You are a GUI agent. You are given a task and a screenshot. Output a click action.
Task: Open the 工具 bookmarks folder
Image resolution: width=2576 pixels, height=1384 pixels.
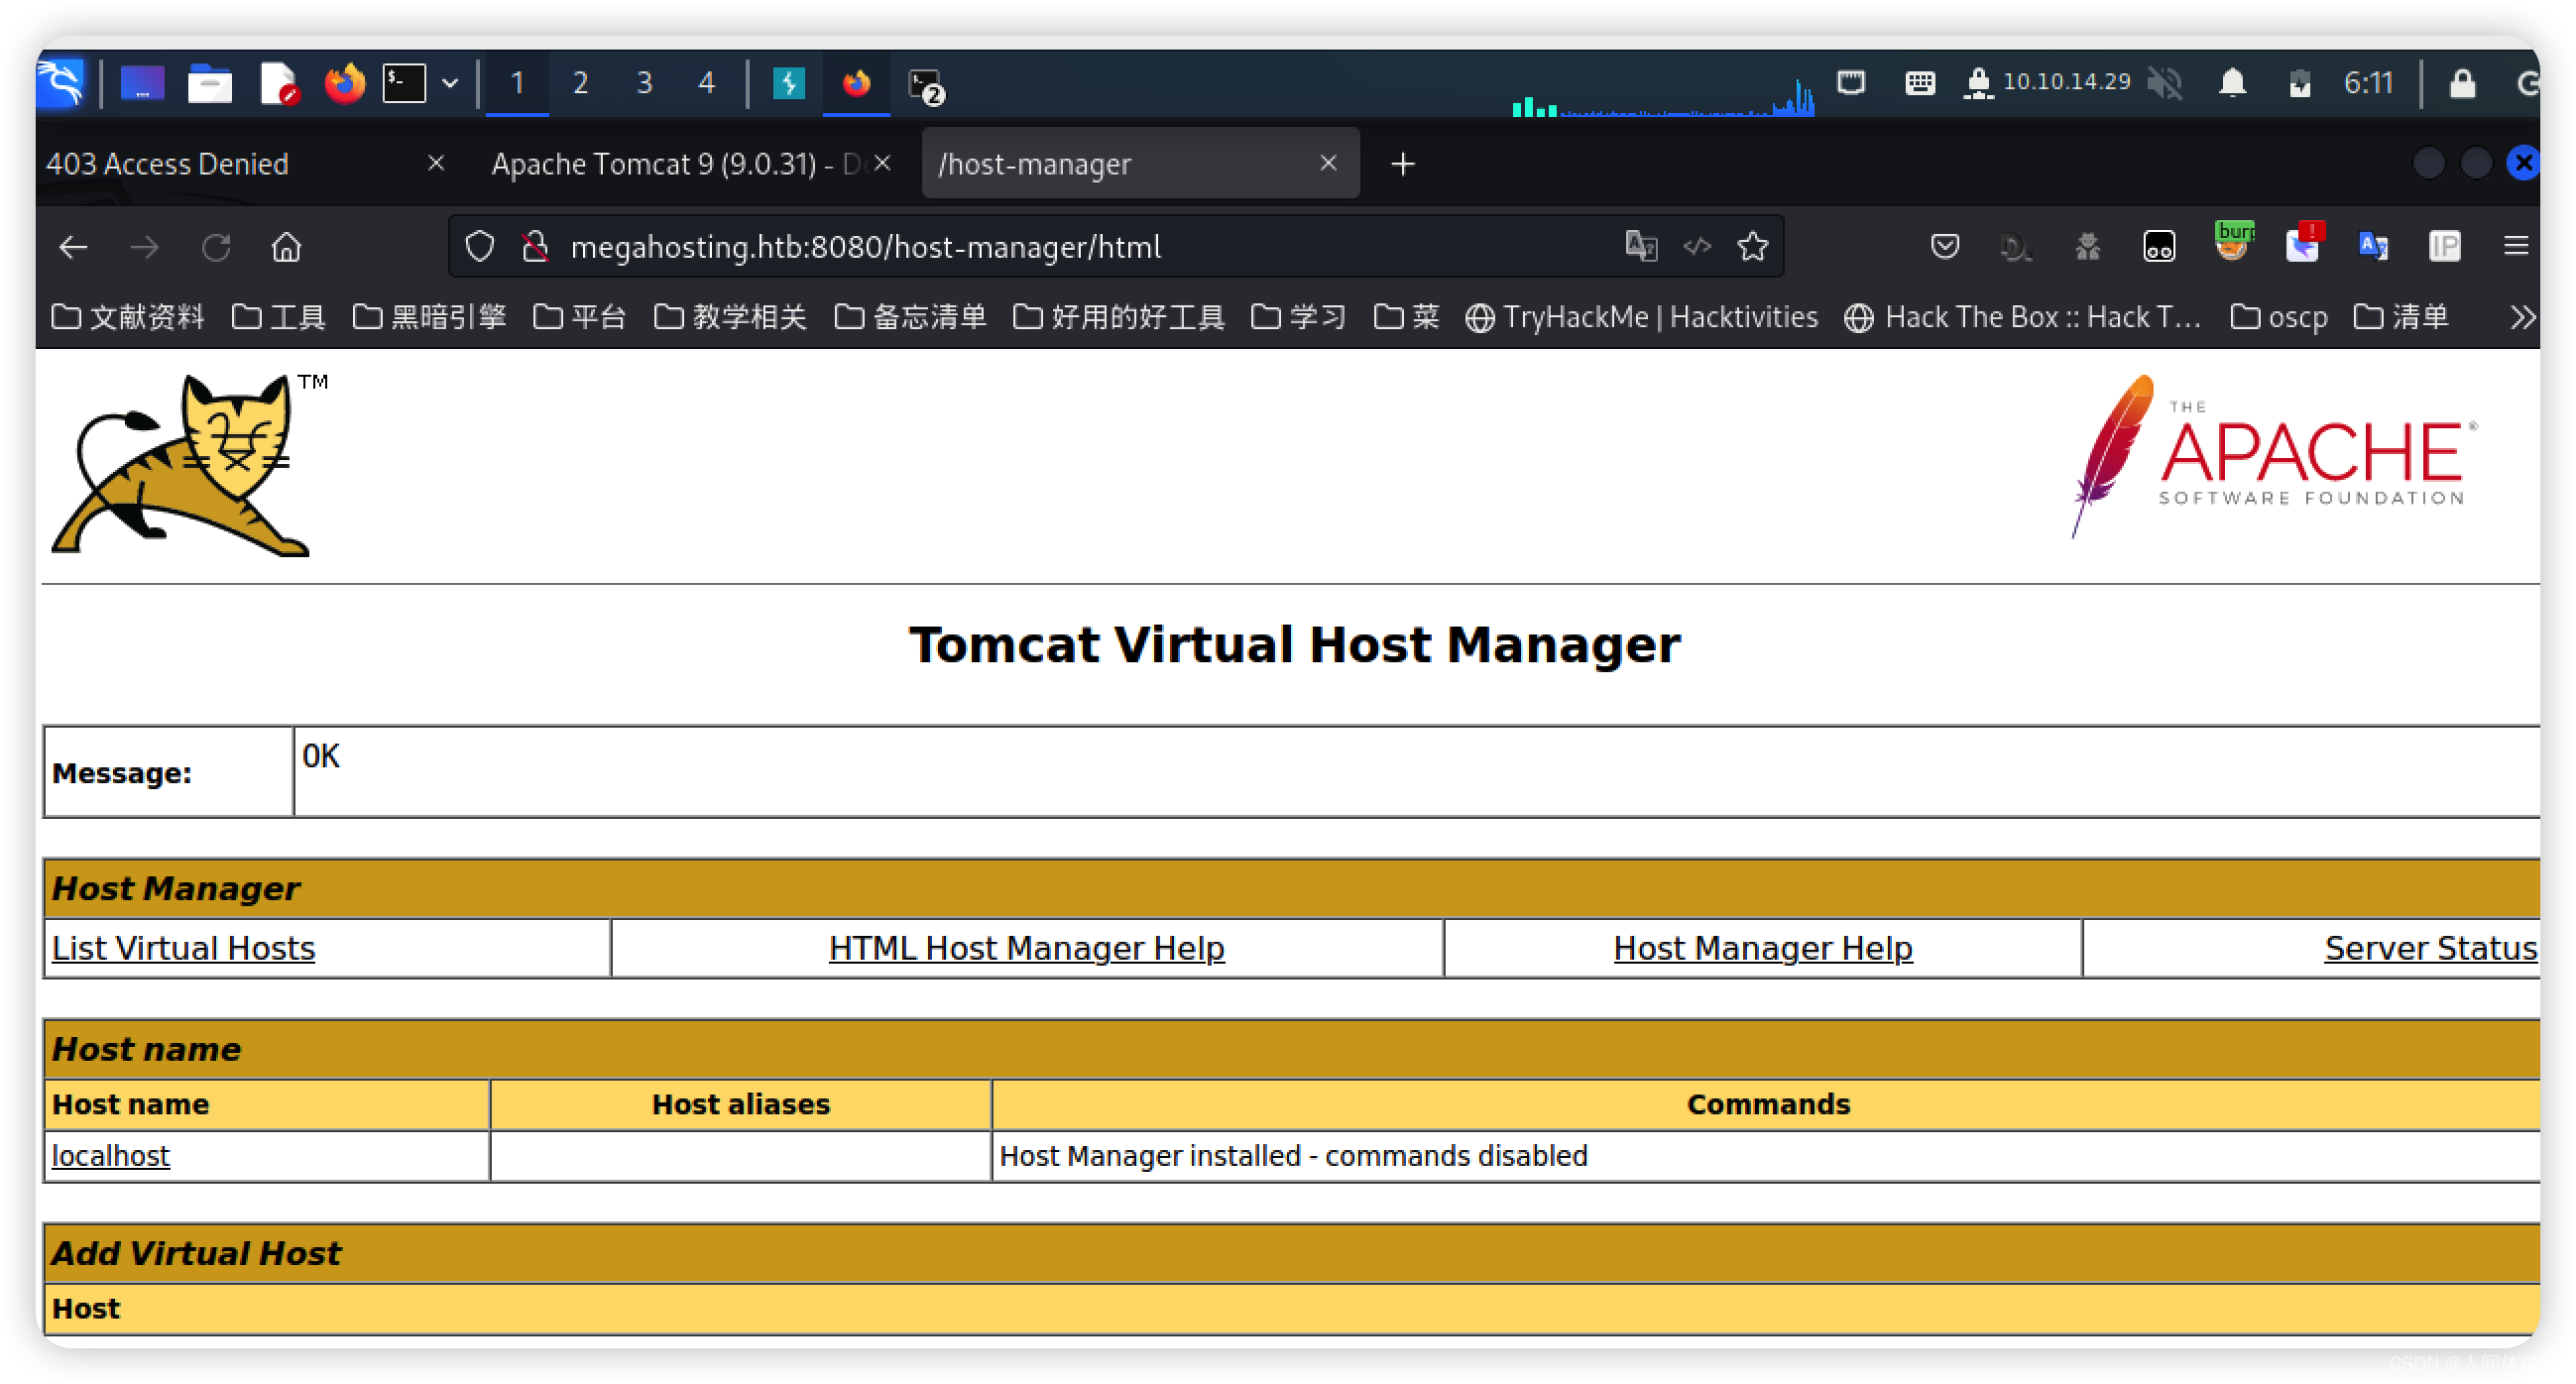[x=279, y=317]
